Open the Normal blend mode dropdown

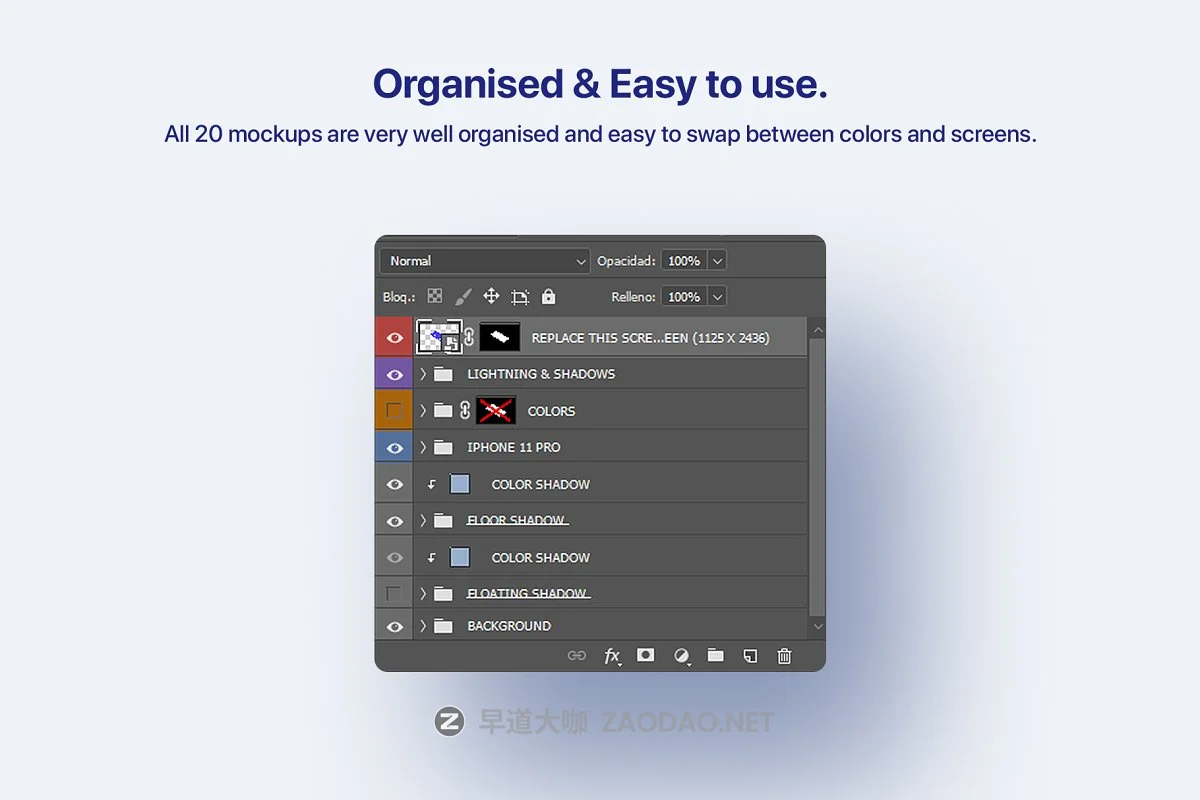coord(488,261)
